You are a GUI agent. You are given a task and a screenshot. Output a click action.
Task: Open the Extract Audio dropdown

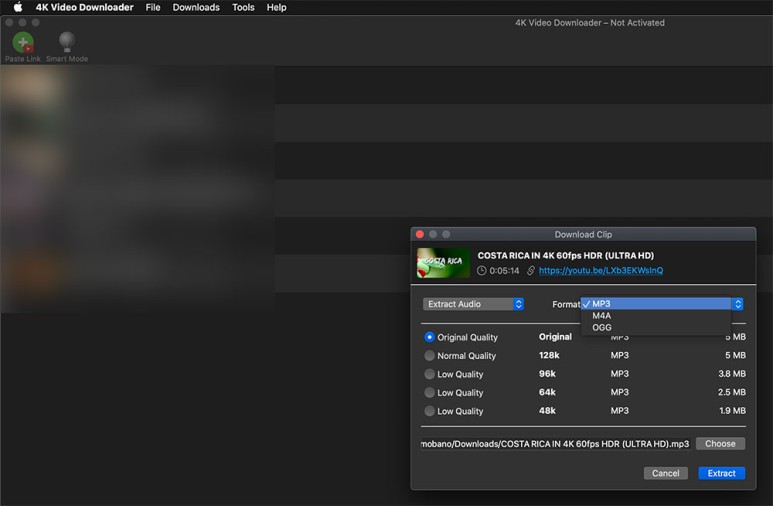pyautogui.click(x=473, y=304)
